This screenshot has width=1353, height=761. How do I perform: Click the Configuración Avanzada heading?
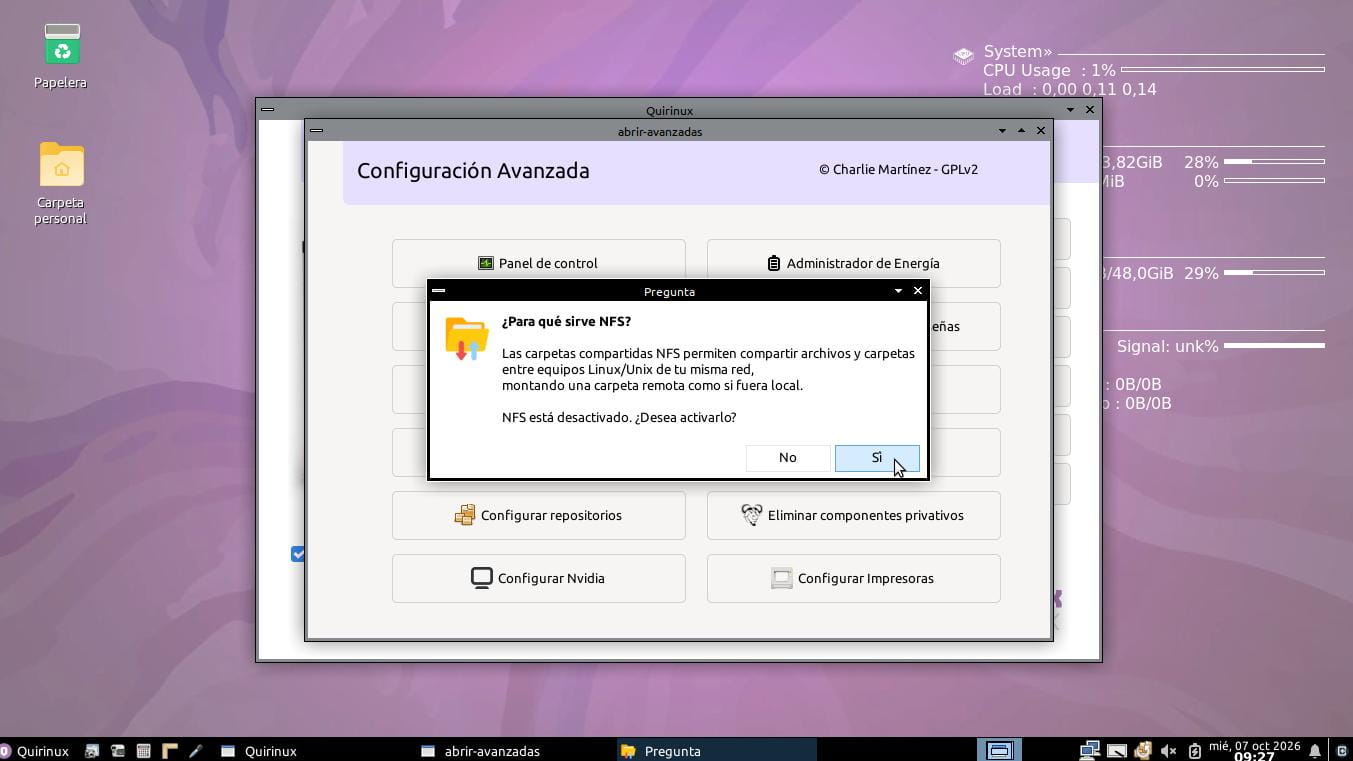click(x=473, y=171)
